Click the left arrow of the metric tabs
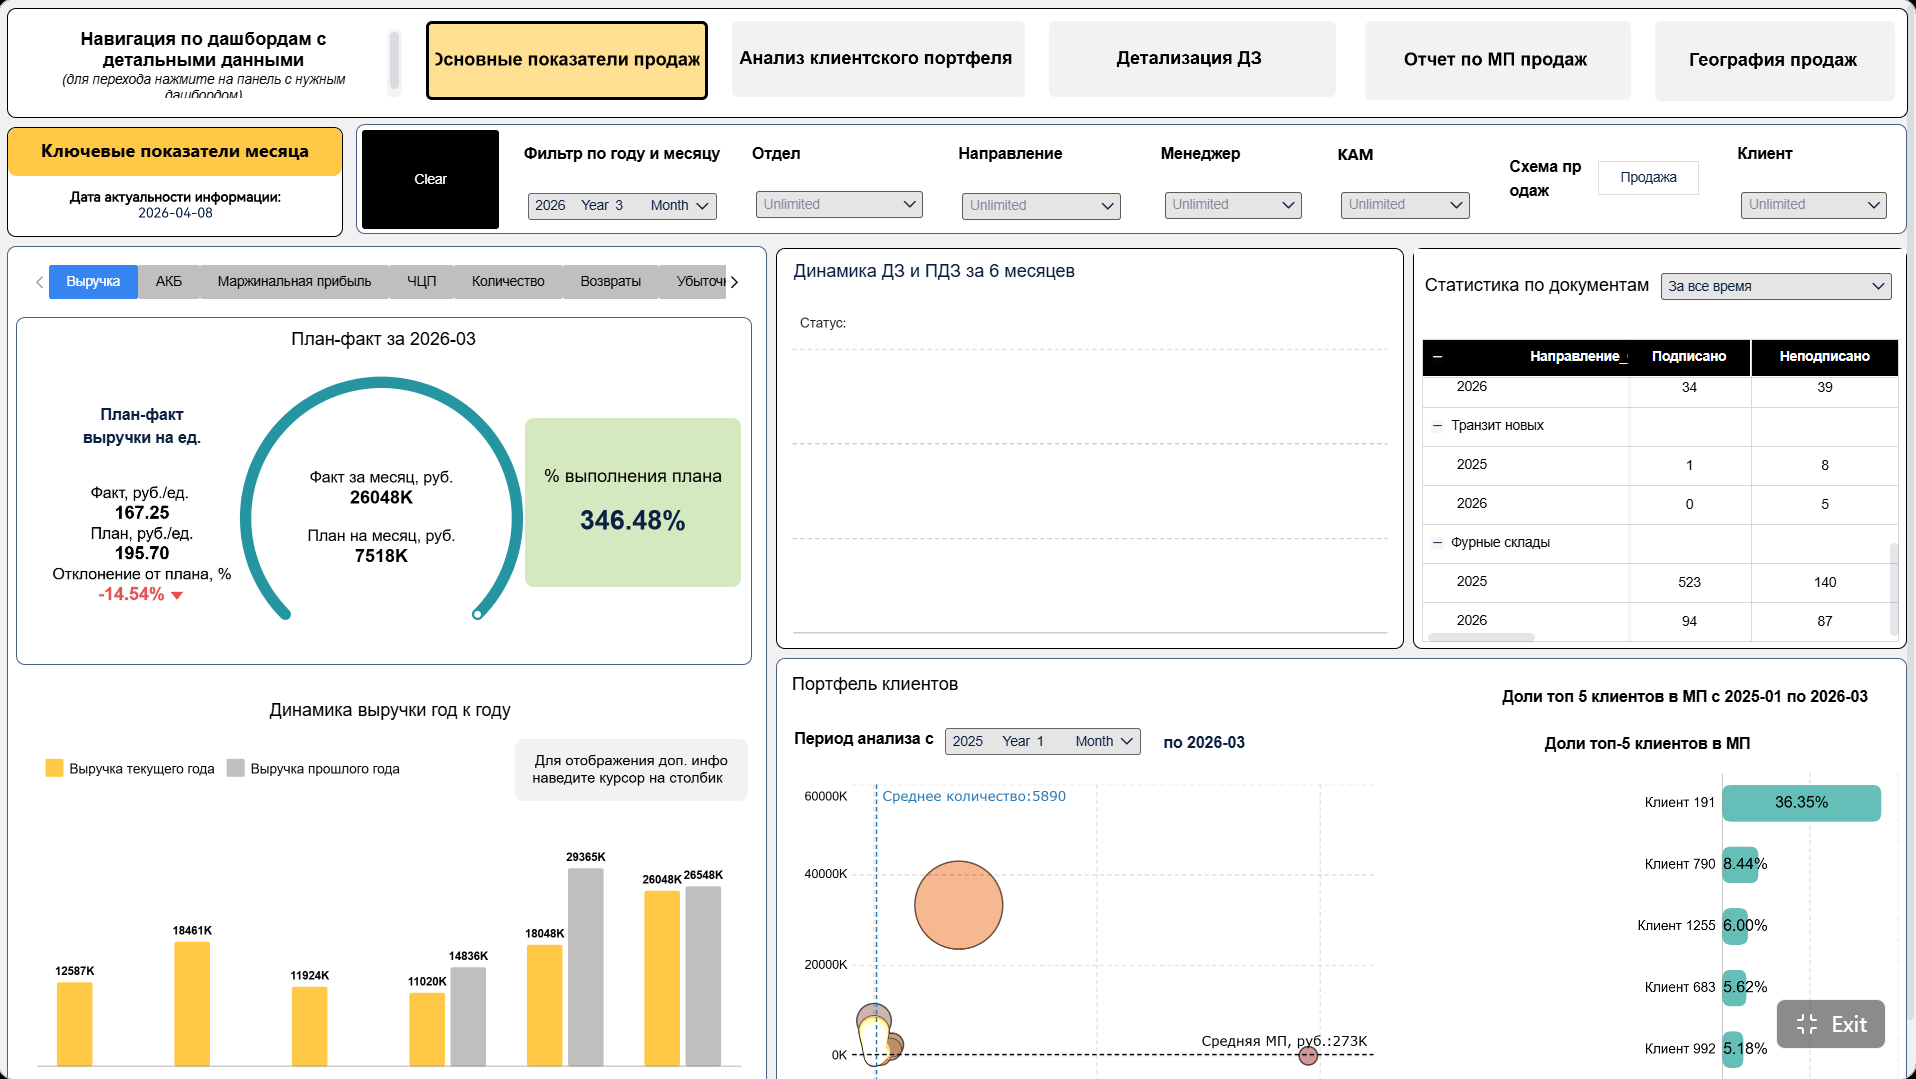The height and width of the screenshot is (1079, 1916). pyautogui.click(x=39, y=282)
